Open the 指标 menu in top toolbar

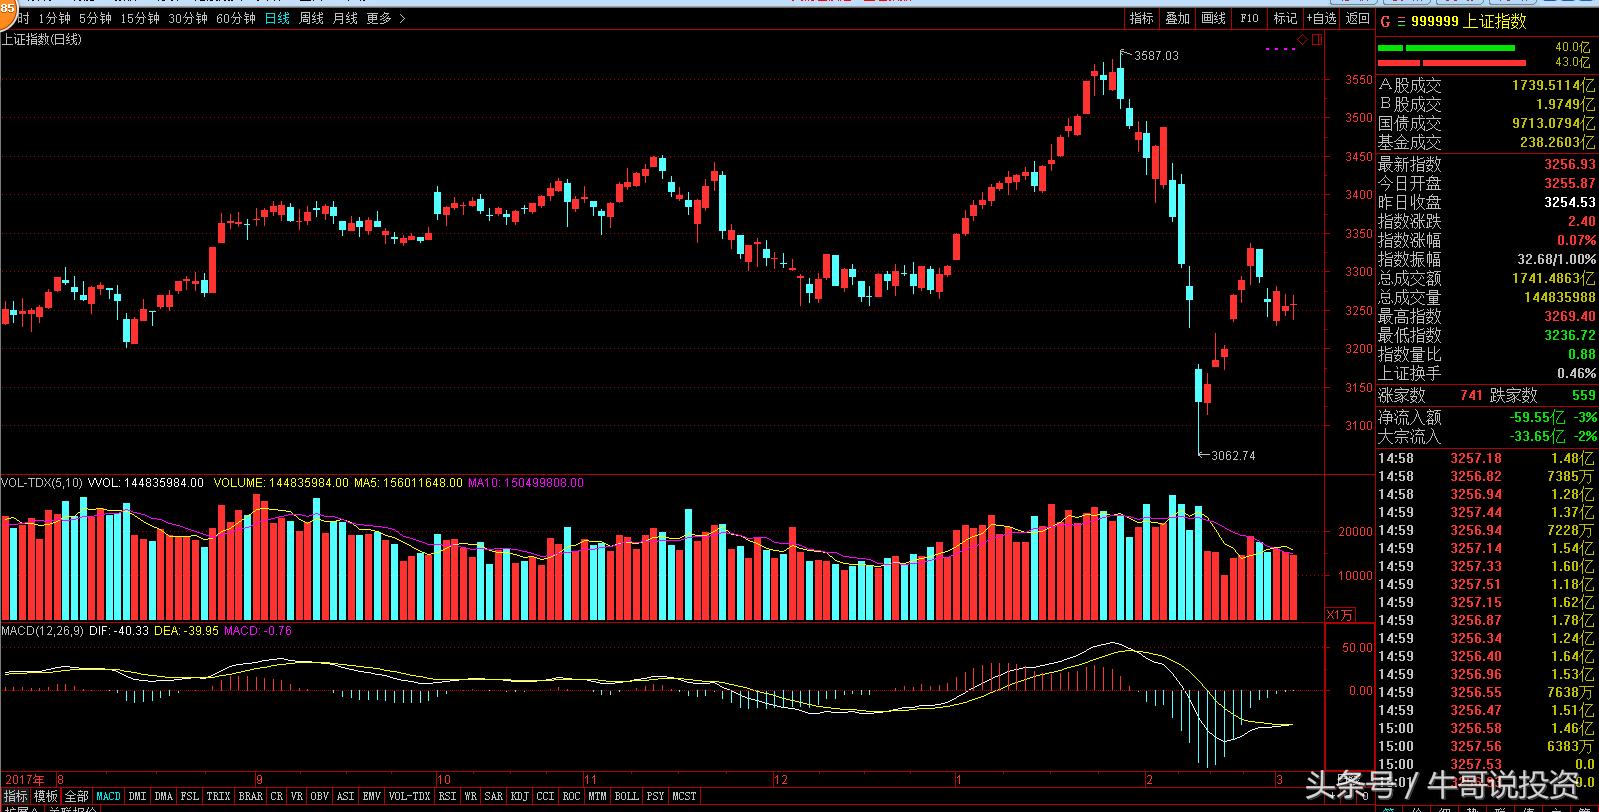coord(1141,18)
